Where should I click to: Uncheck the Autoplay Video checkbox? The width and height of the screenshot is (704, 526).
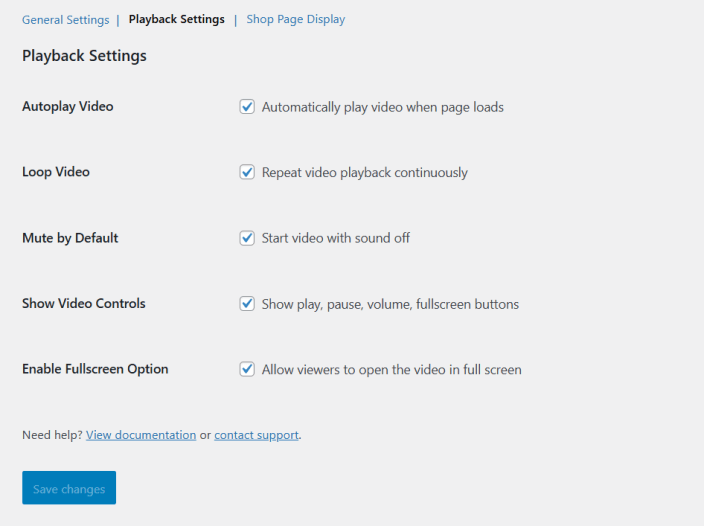pos(247,106)
